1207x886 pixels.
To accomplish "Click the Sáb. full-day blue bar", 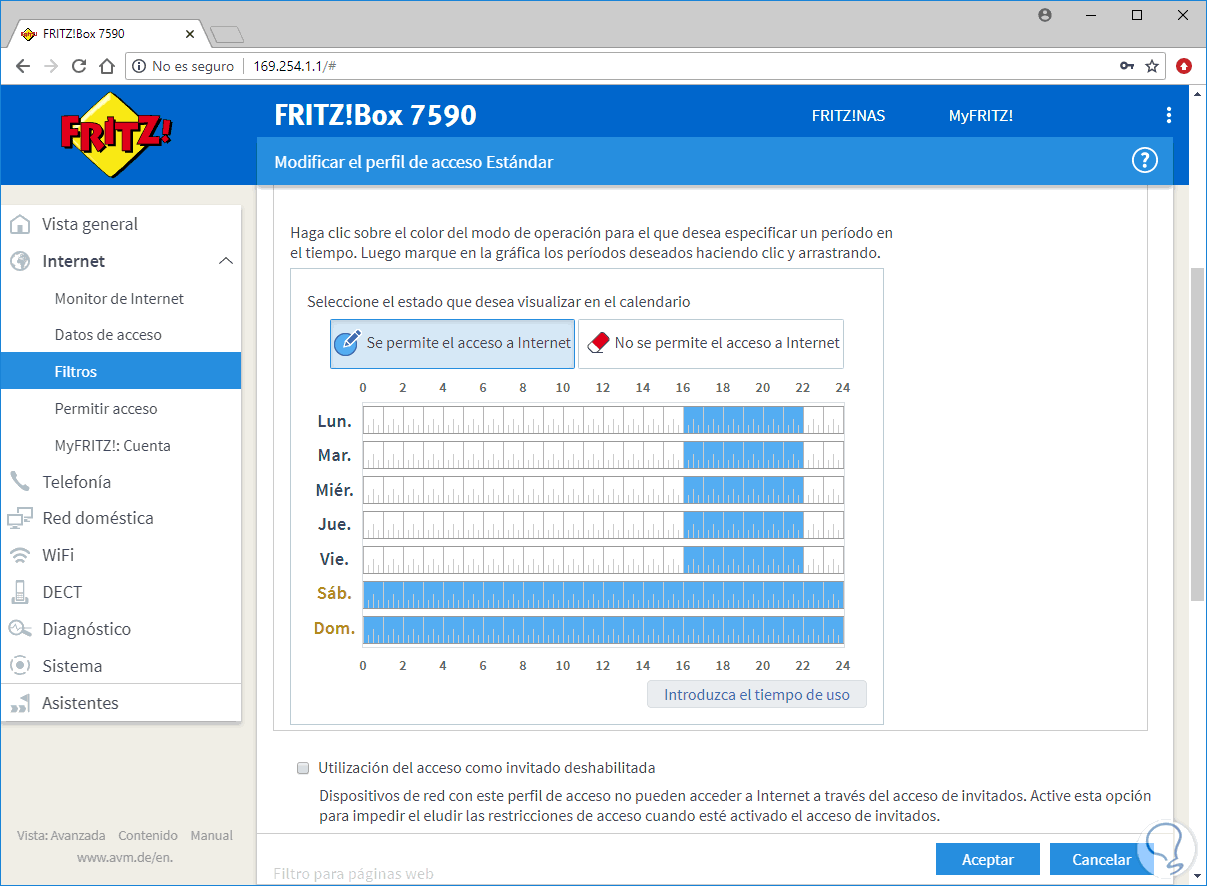I will tap(603, 594).
